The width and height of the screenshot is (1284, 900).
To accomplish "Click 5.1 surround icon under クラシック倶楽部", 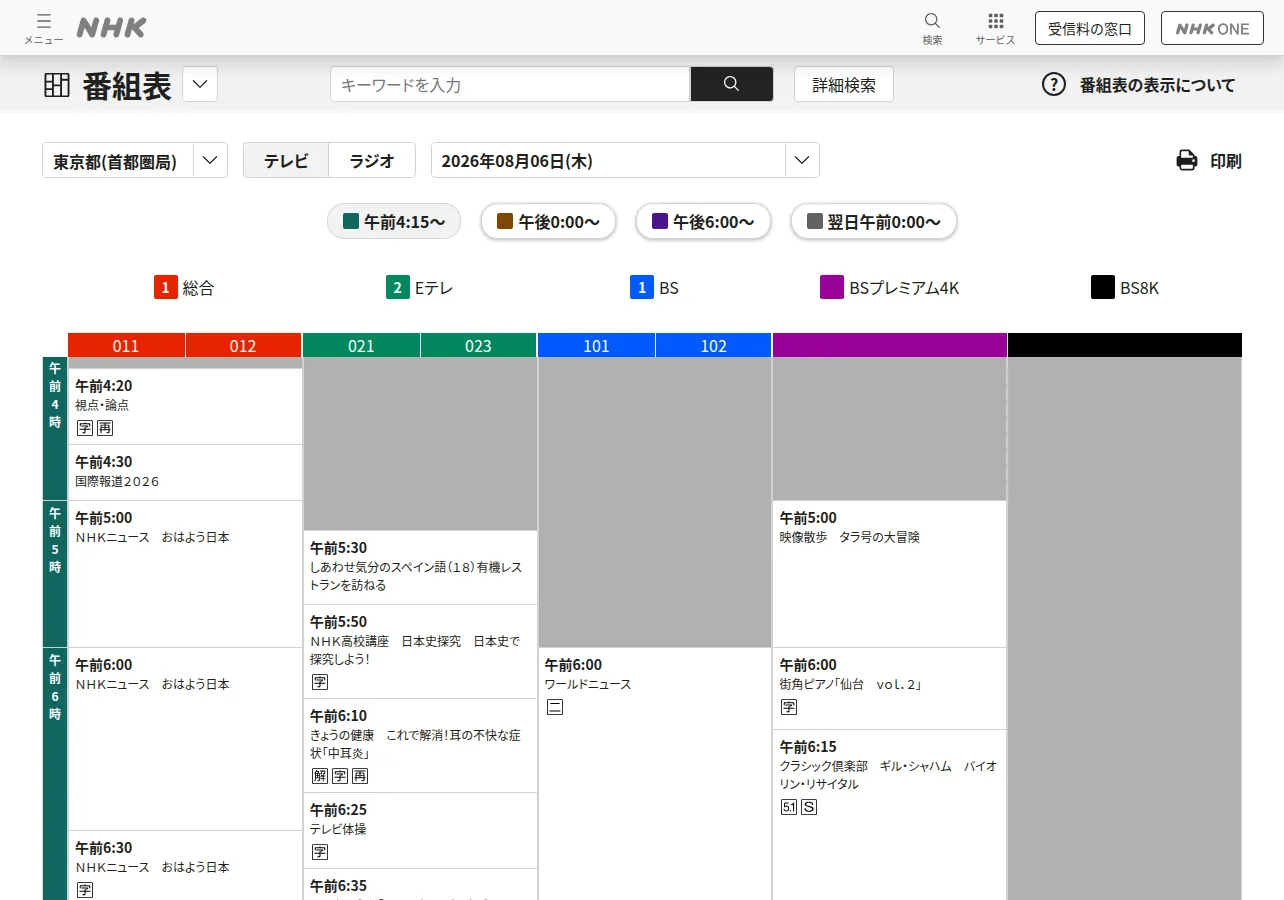I will pos(789,806).
